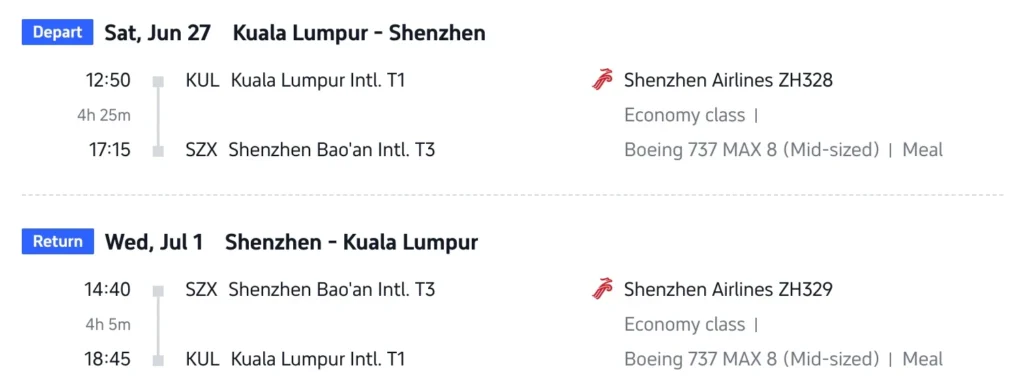Click the Shenzhen Airlines logo for ZH328

[x=602, y=80]
